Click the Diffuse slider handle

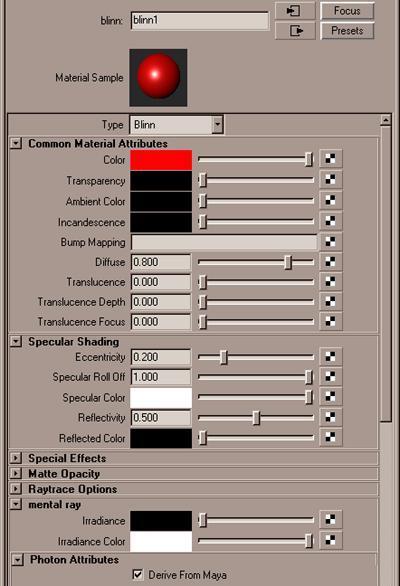click(x=288, y=262)
